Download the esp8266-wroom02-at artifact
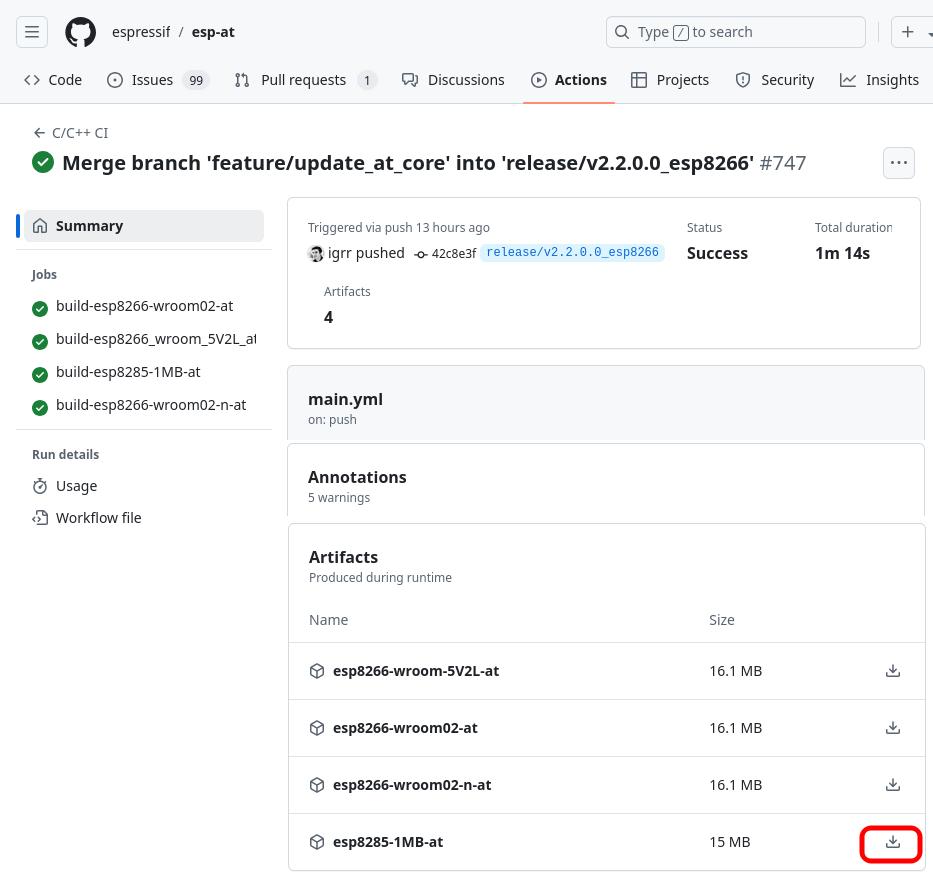933x877 pixels. 892,728
